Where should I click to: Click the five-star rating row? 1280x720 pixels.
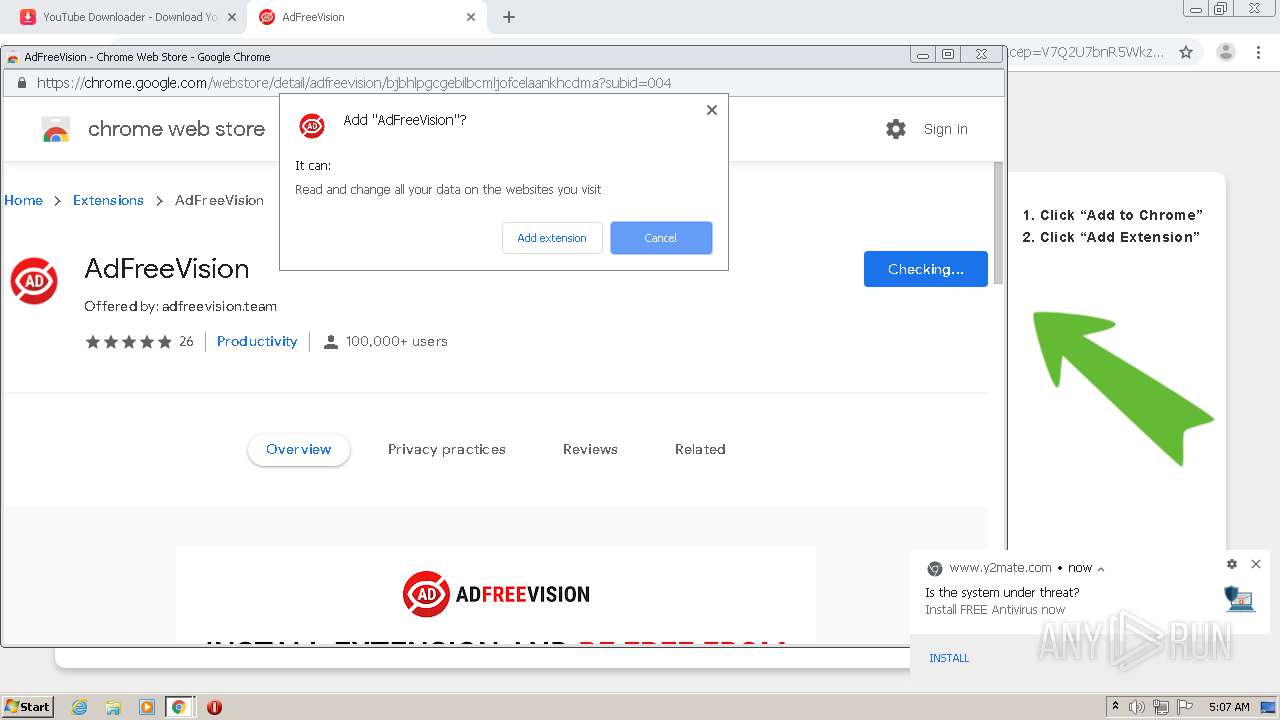click(129, 342)
